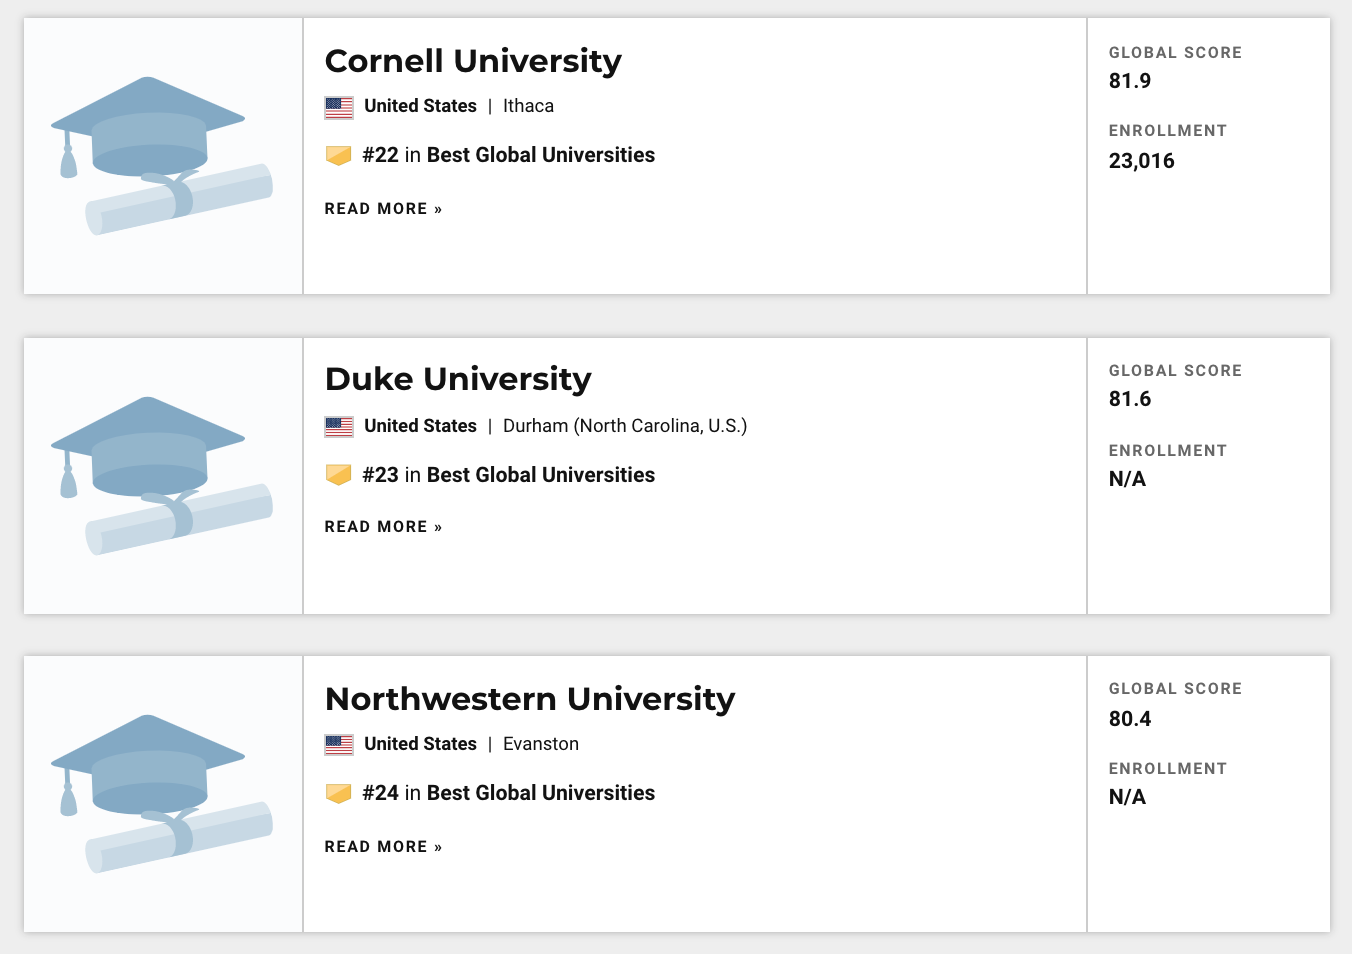Click Read More under Cornell University
This screenshot has width=1352, height=954.
pyautogui.click(x=383, y=209)
